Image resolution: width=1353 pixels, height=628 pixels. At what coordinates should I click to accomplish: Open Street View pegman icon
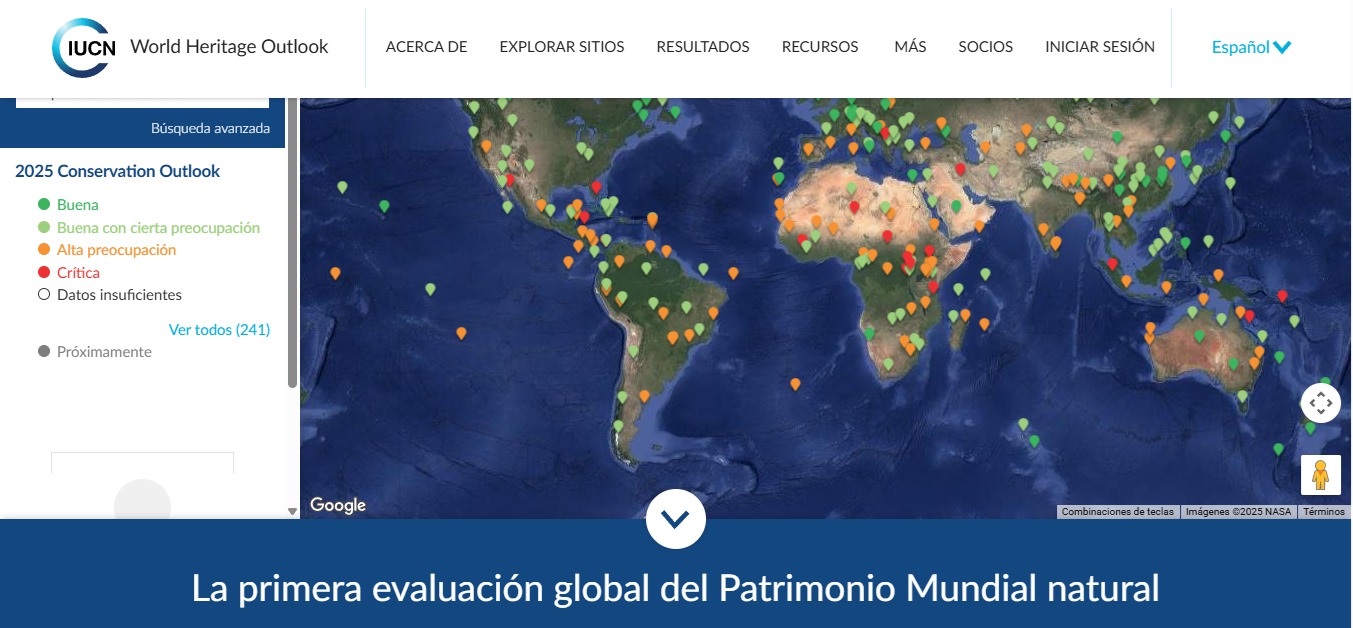[1320, 474]
